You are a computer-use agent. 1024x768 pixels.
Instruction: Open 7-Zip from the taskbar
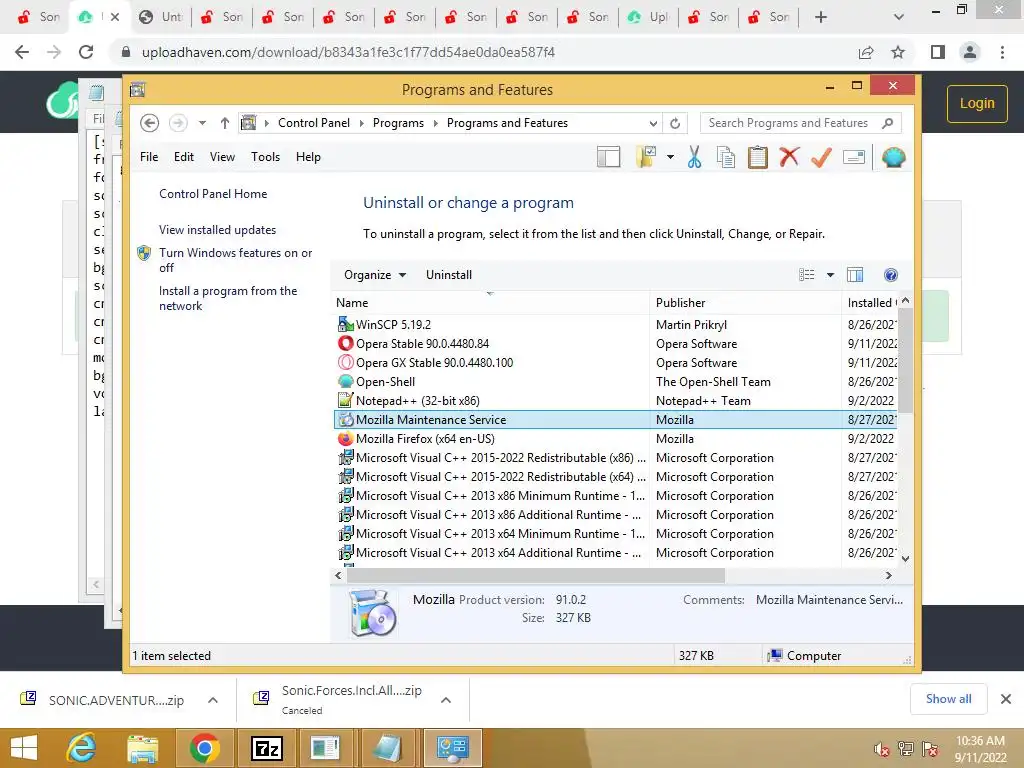(267, 748)
